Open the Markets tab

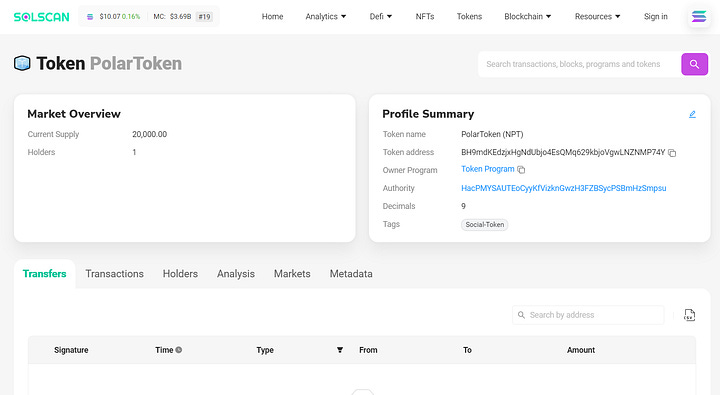click(292, 274)
